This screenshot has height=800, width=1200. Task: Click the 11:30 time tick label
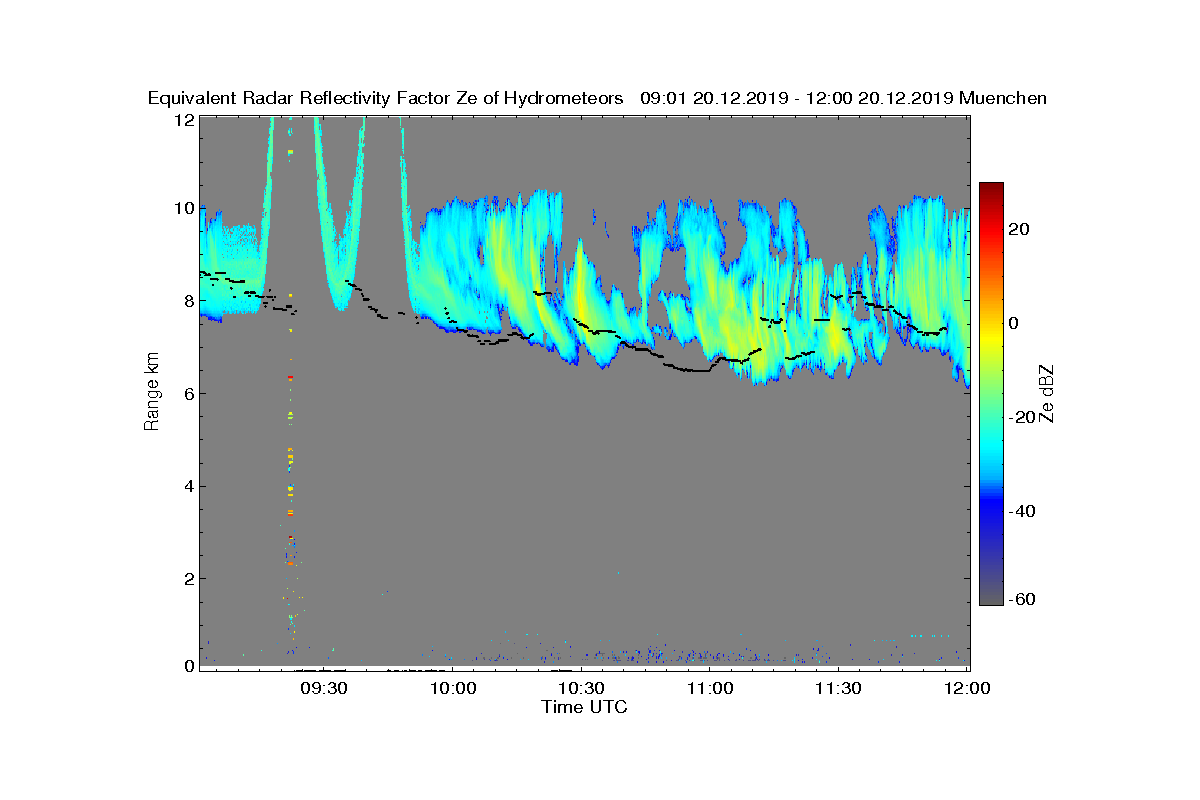coord(839,688)
